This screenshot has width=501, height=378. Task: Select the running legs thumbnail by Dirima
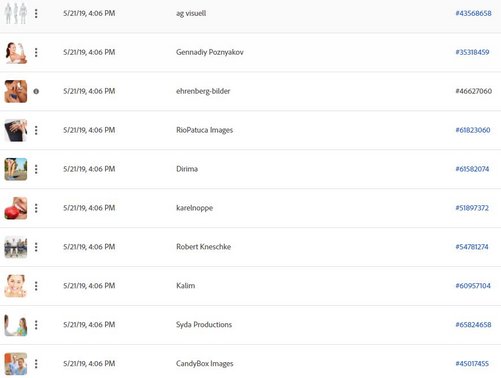point(16,169)
